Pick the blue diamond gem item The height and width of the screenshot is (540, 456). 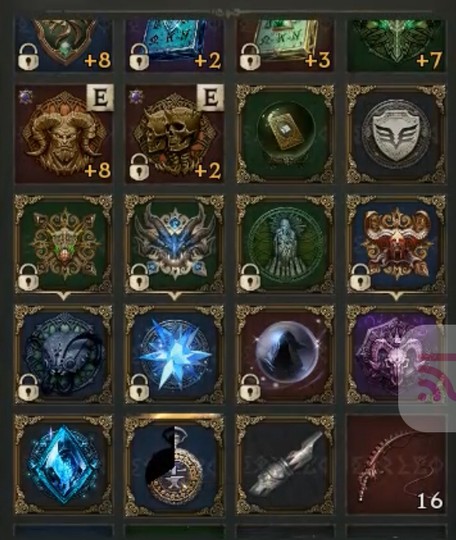click(x=64, y=465)
